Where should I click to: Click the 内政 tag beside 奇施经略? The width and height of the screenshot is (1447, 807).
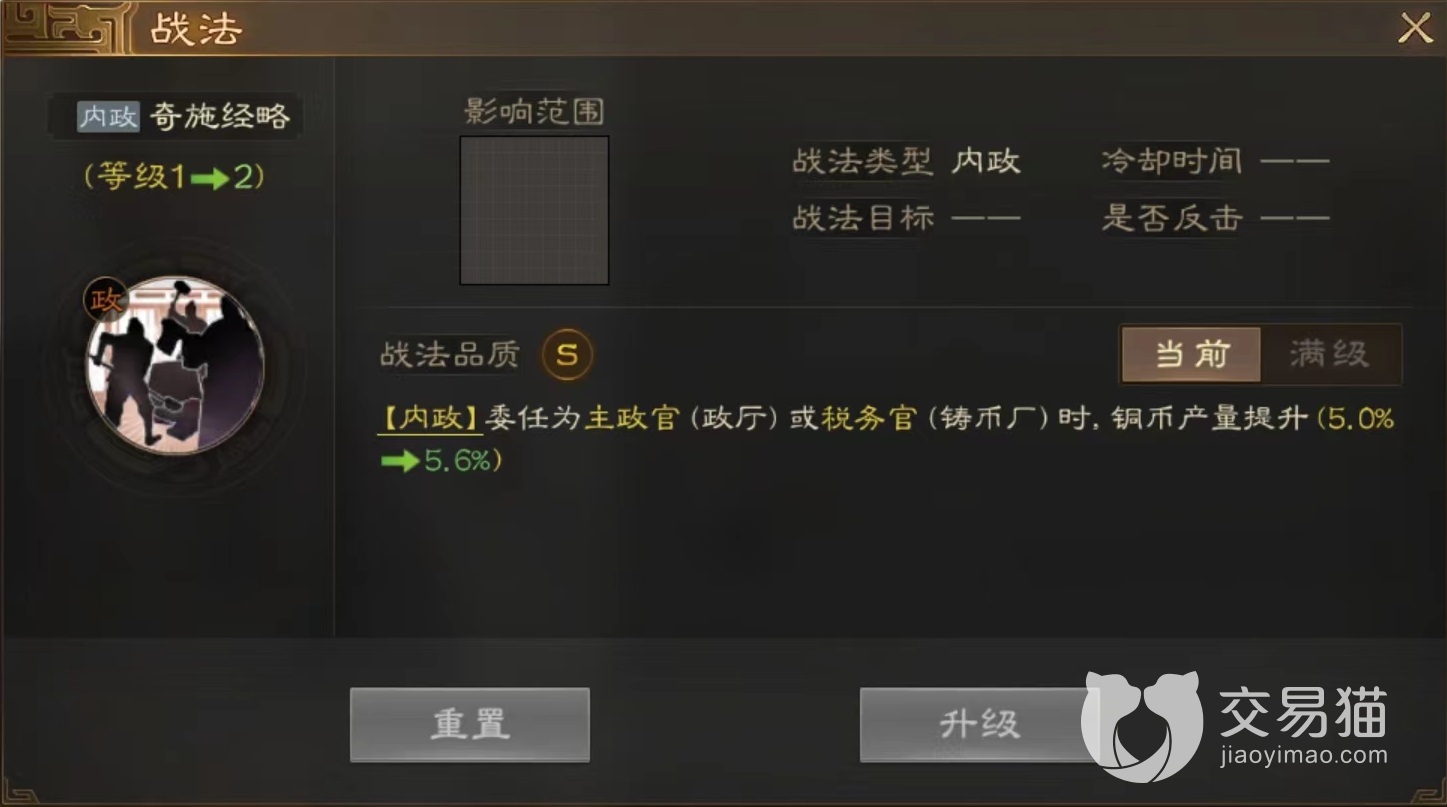(x=109, y=116)
